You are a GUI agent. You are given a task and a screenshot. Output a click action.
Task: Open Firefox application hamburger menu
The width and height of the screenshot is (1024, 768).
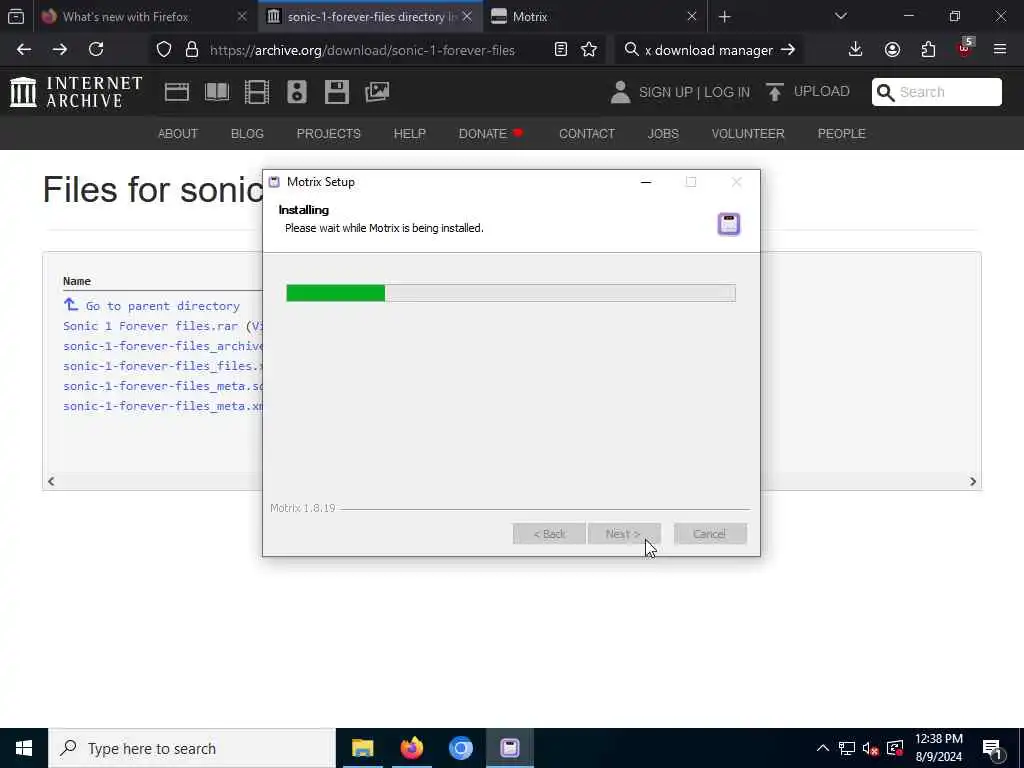tap(1000, 50)
